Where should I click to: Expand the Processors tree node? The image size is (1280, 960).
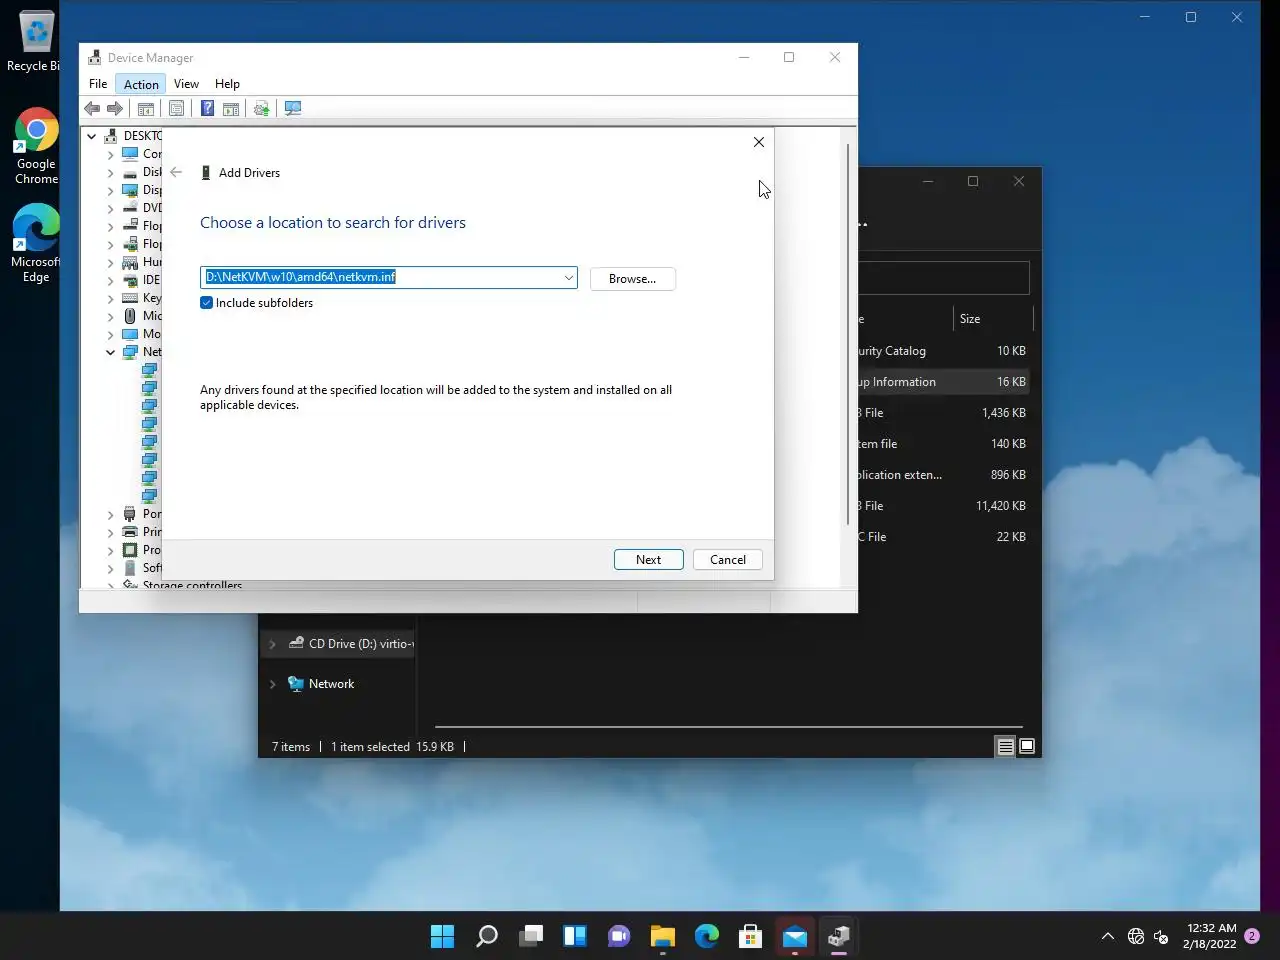[111, 550]
